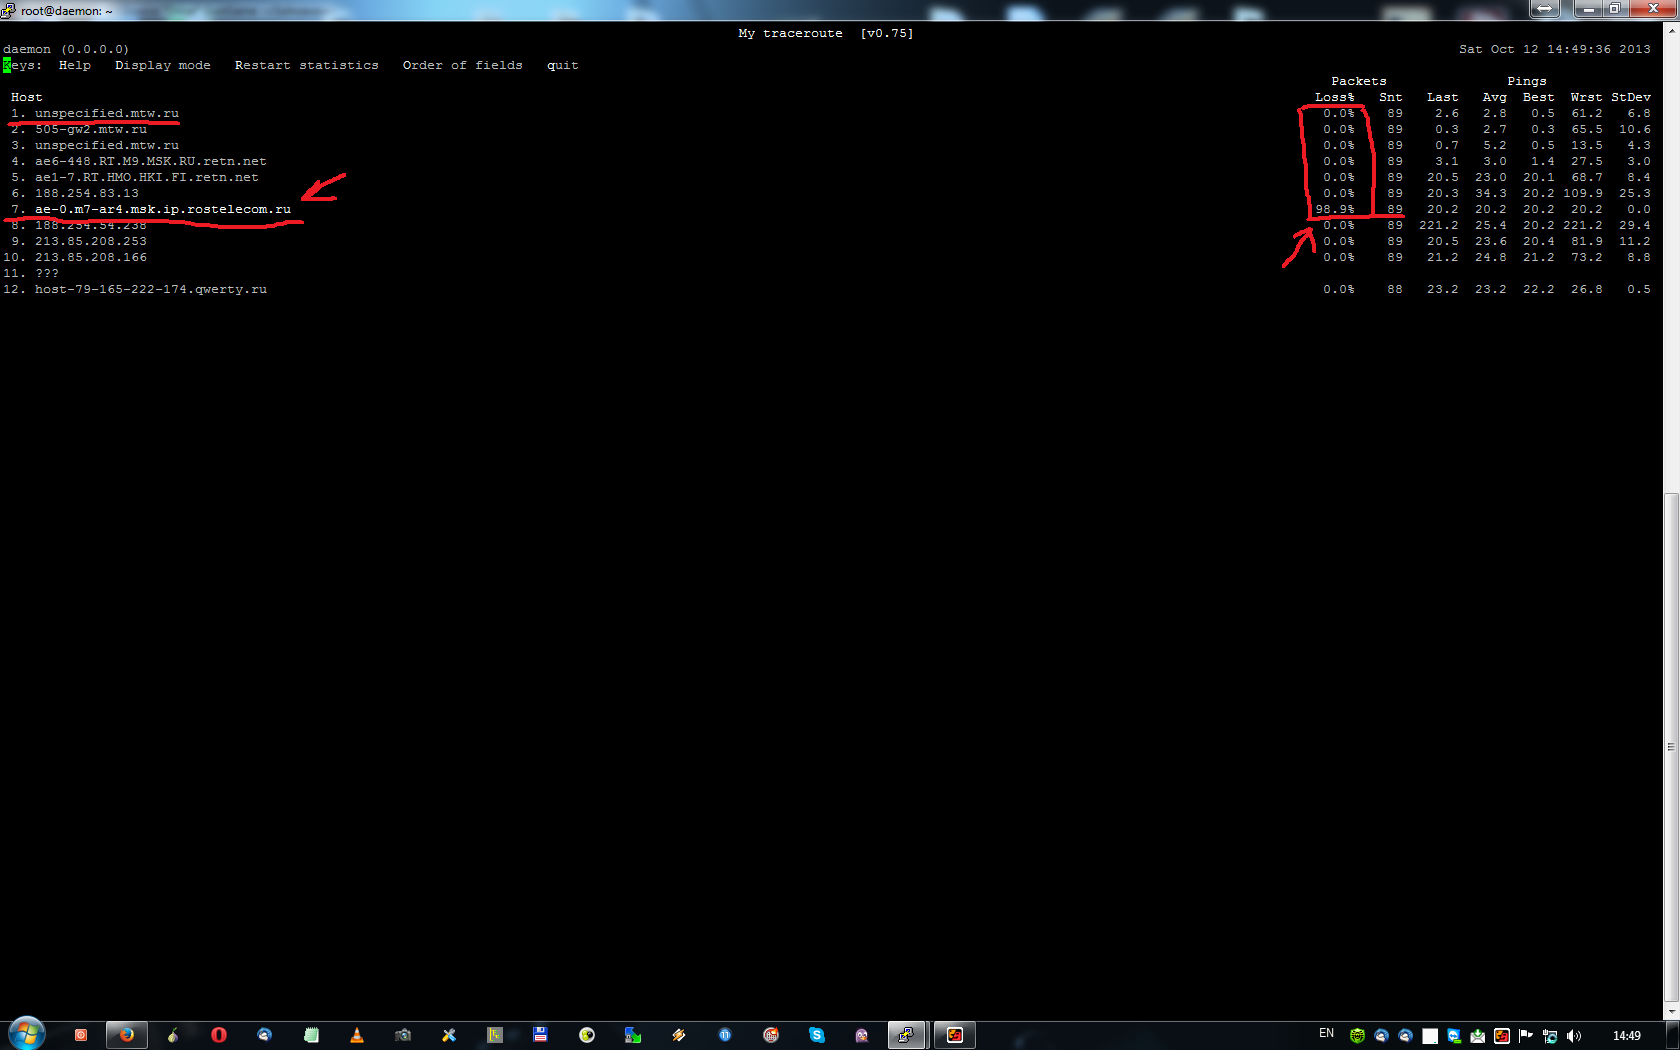This screenshot has width=1680, height=1050.
Task: Select Display mode in mtr keys
Action: pos(162,65)
